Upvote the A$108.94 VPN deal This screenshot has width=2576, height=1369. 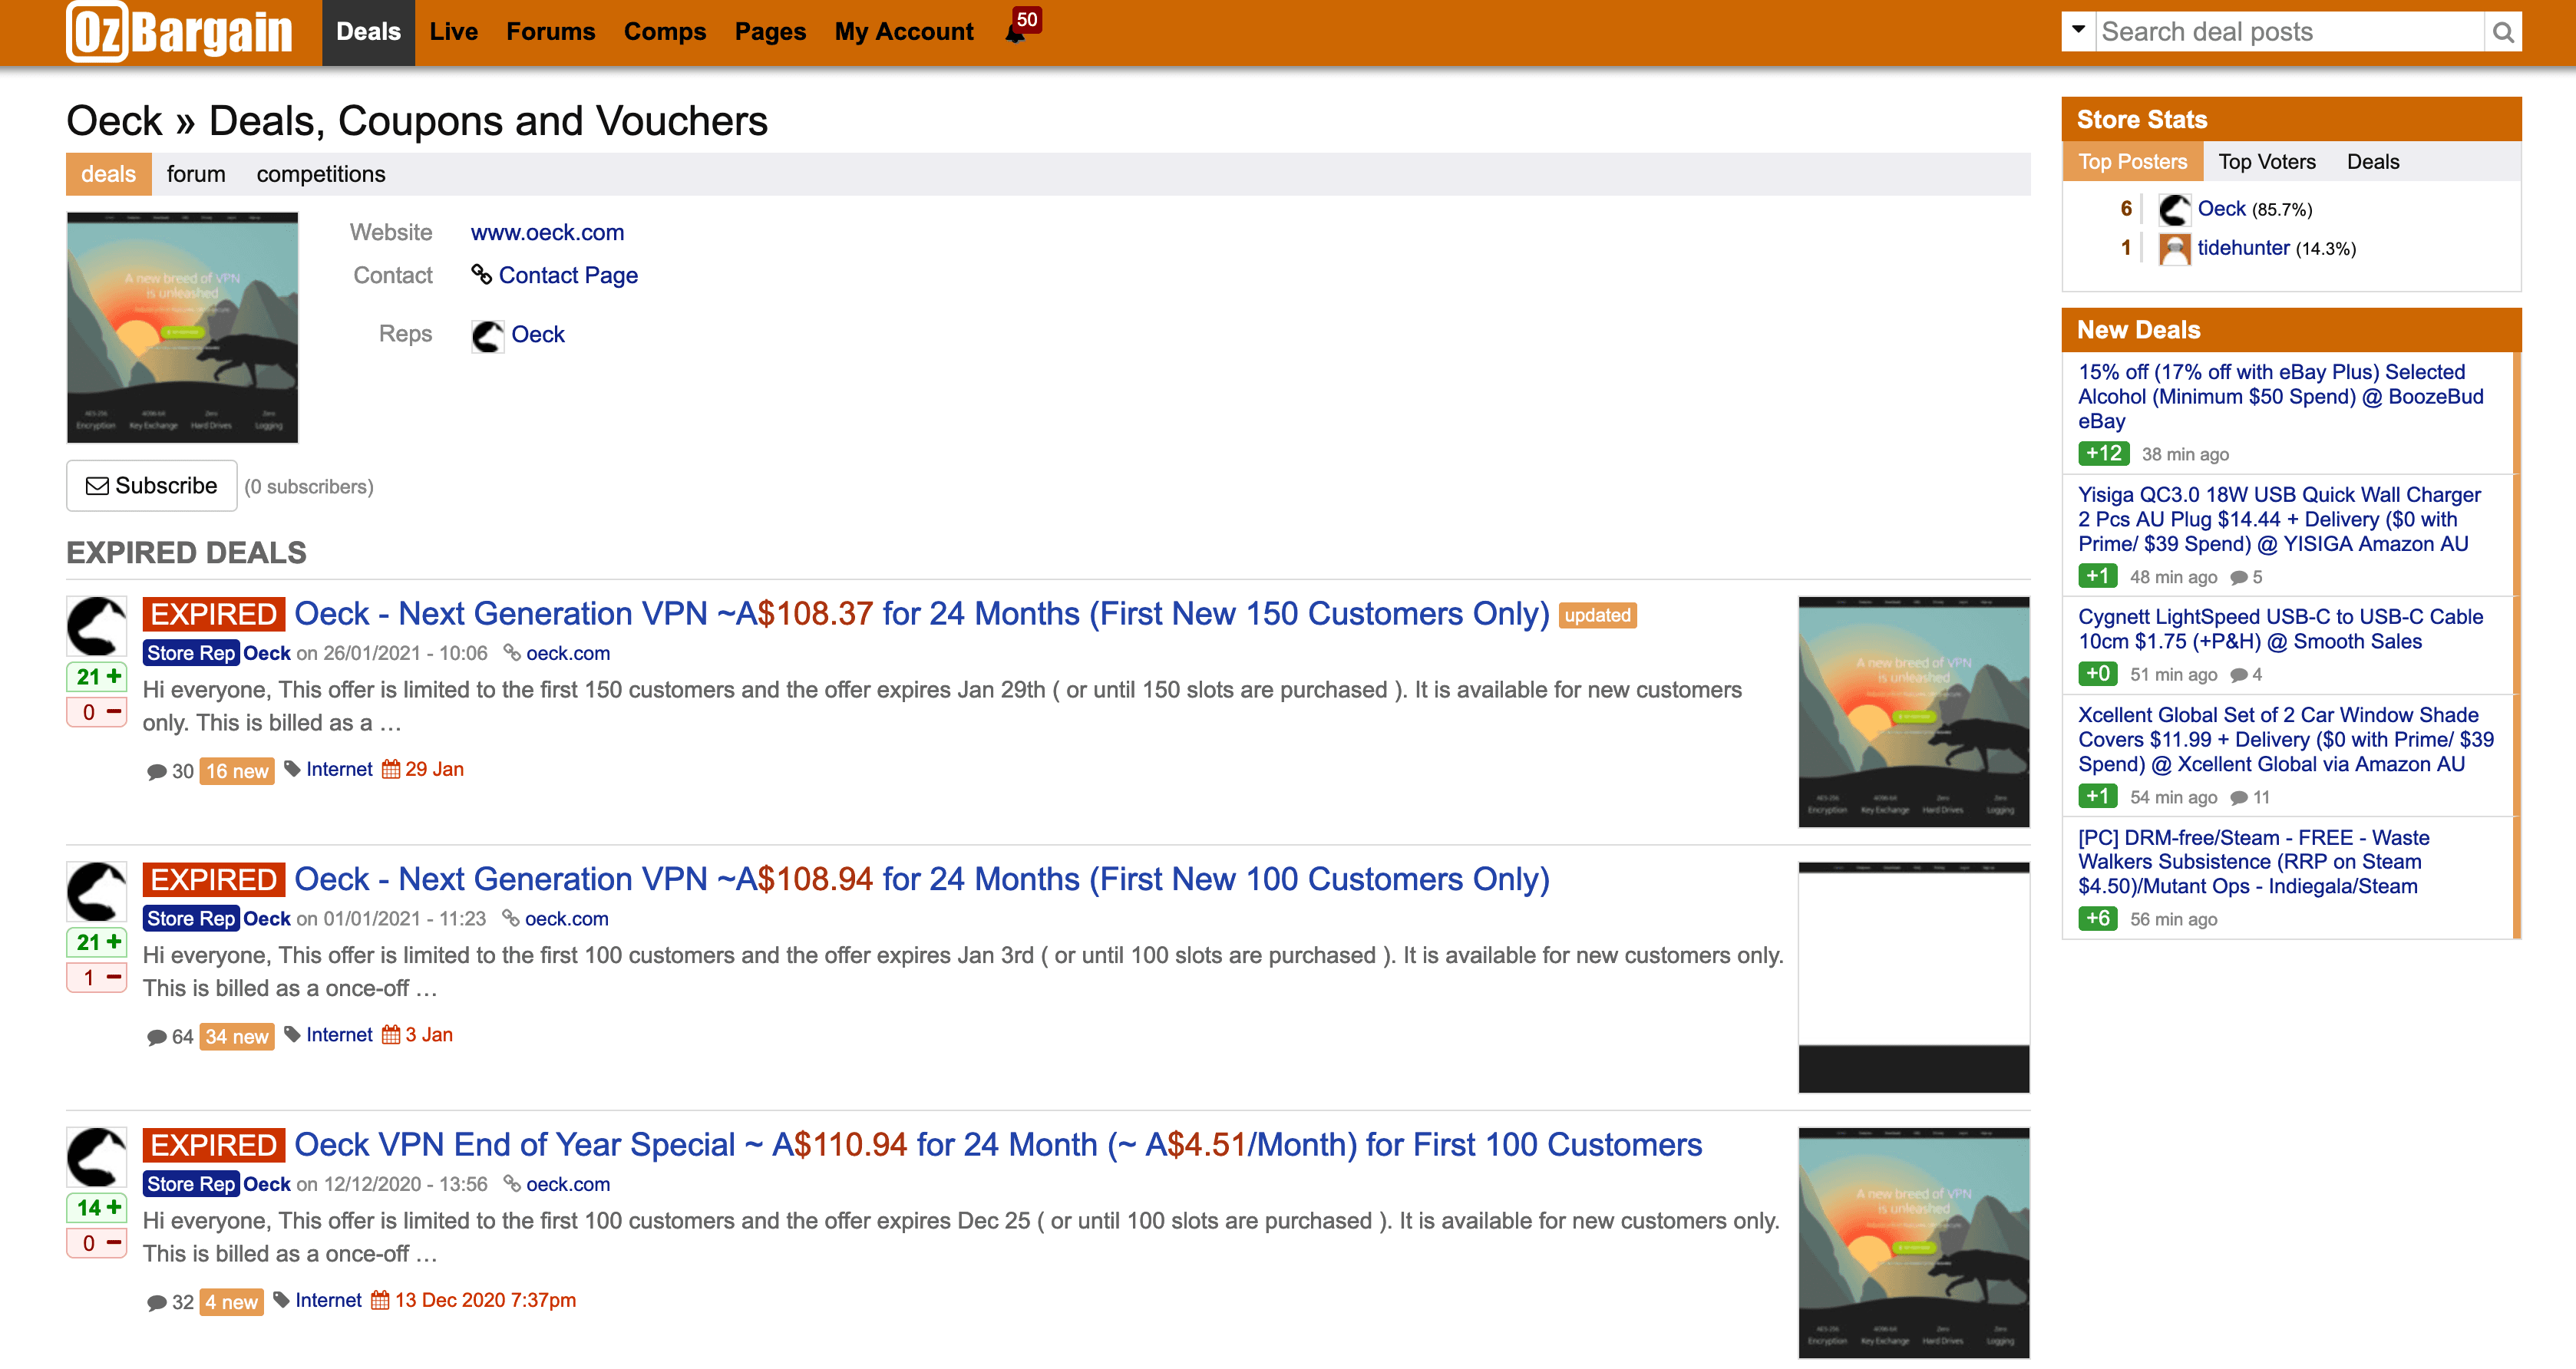[x=98, y=942]
